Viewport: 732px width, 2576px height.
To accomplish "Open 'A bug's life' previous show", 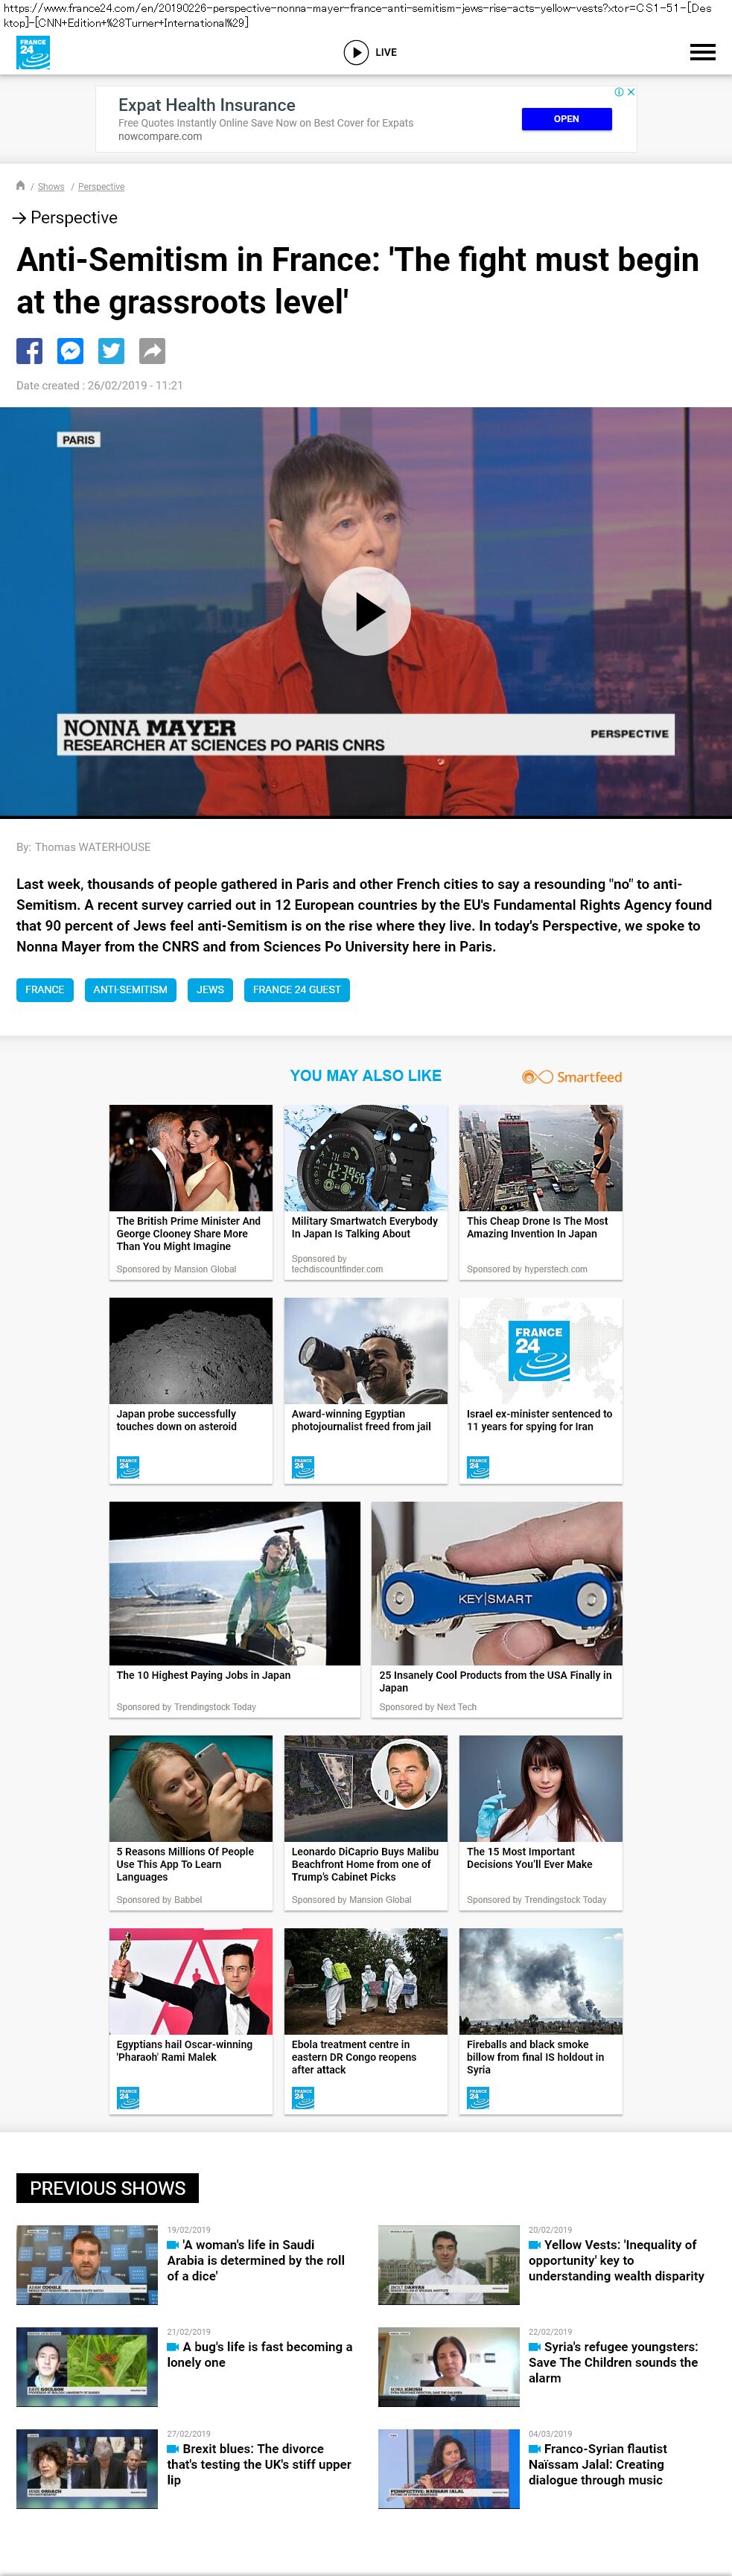I will (x=259, y=2354).
